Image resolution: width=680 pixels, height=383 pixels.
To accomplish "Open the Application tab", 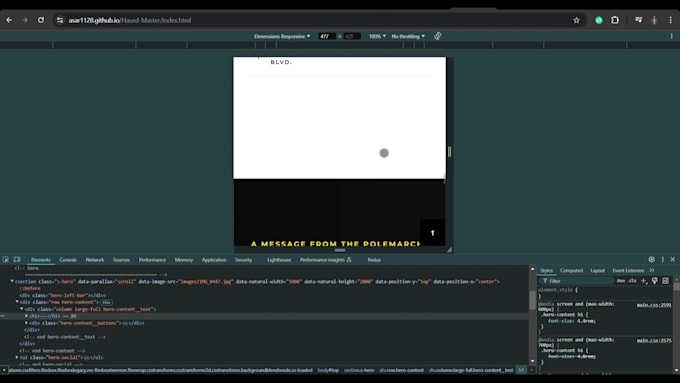I will click(214, 260).
